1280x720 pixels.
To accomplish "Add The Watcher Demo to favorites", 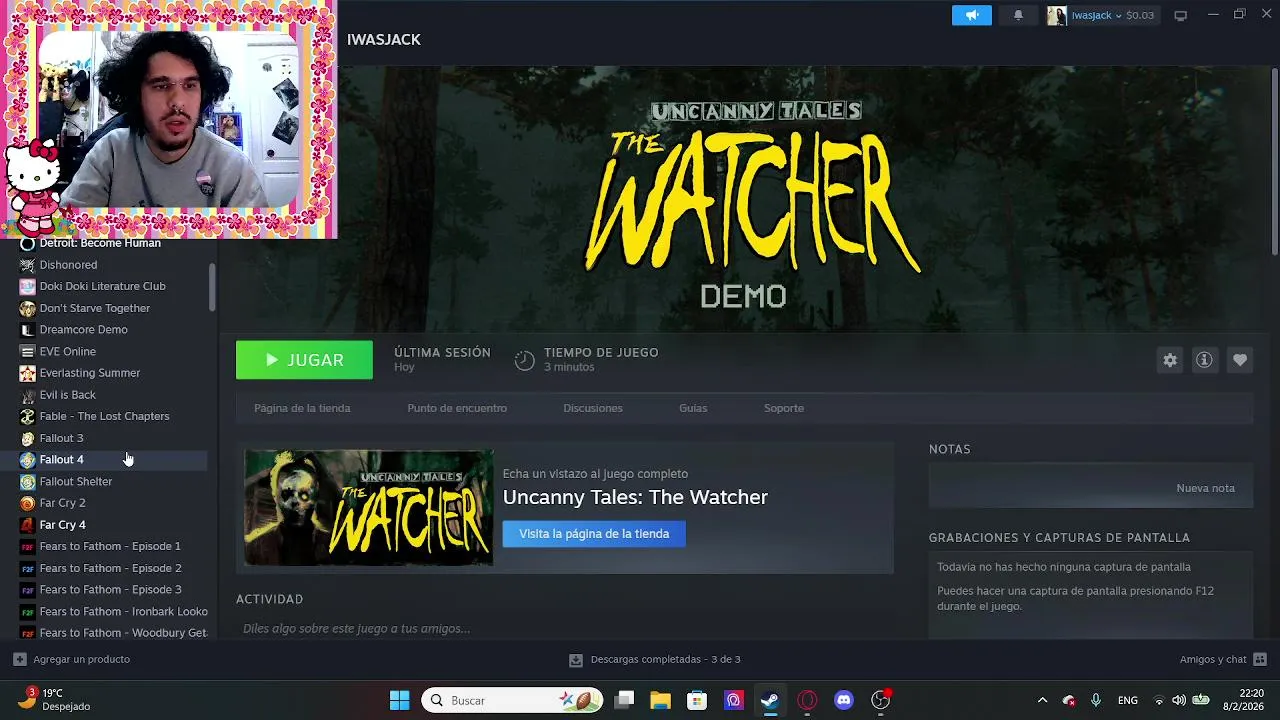I will pyautogui.click(x=1240, y=360).
